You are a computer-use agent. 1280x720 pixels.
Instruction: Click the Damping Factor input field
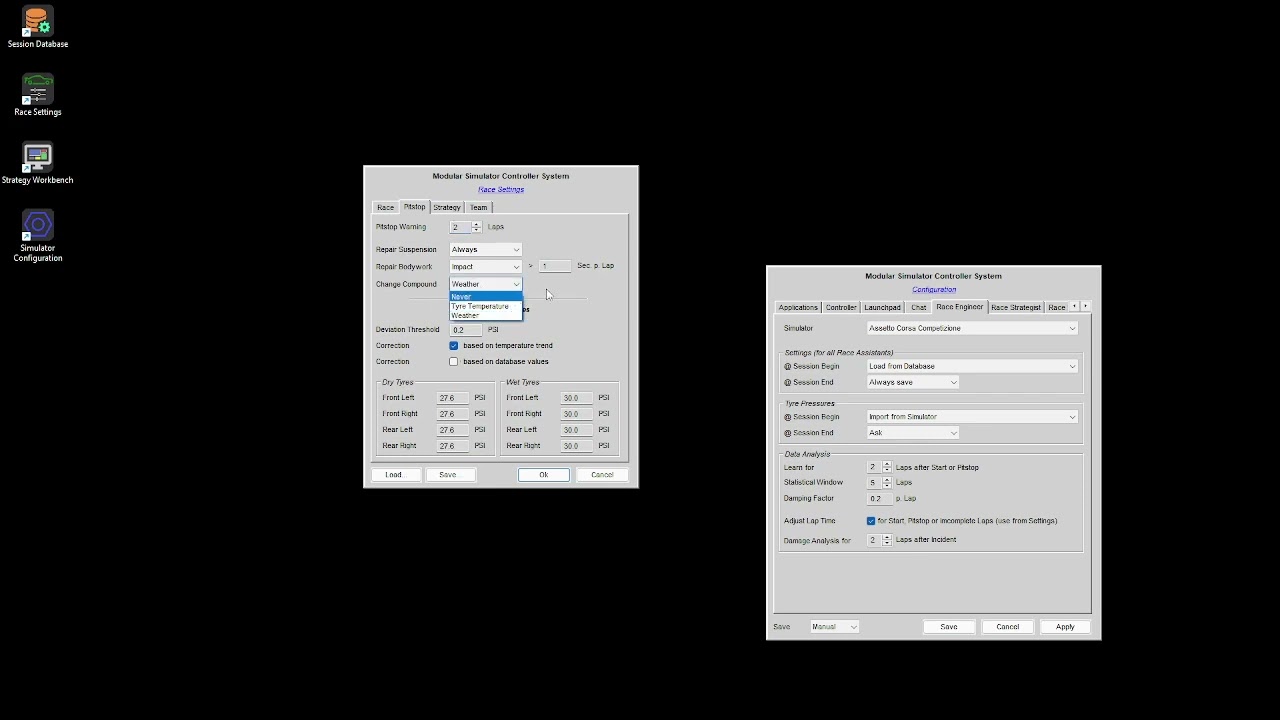879,498
